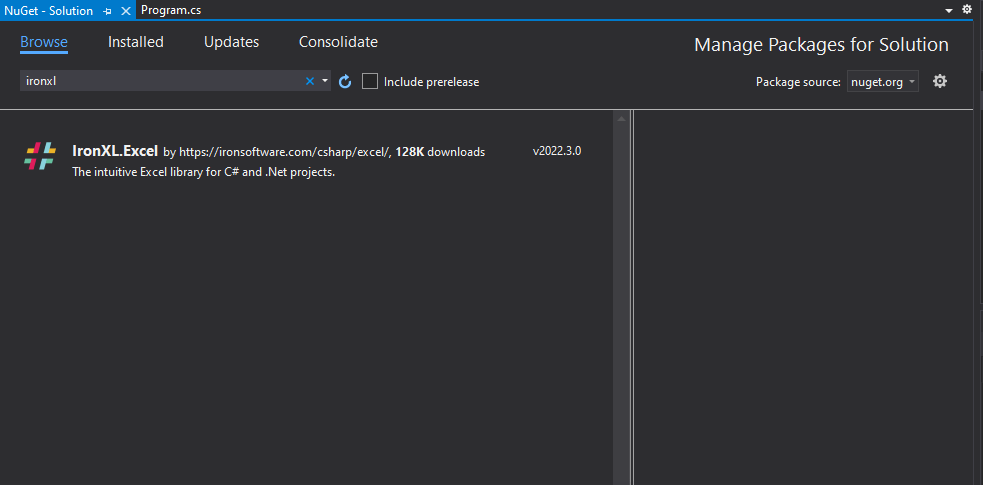Screen dimensions: 983x485
Task: Click the package list vertical scrollbar
Action: click(x=620, y=300)
